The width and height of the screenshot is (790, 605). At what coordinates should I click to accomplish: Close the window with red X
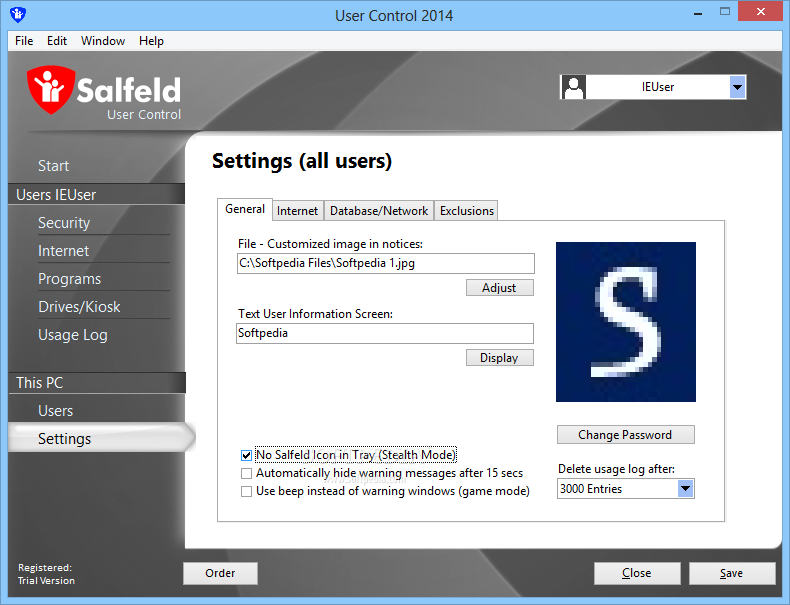point(761,12)
